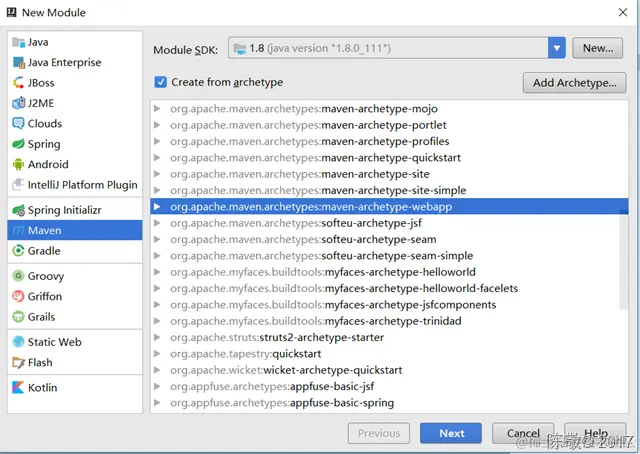The width and height of the screenshot is (640, 454).
Task: Click New... SDK button
Action: (x=598, y=48)
